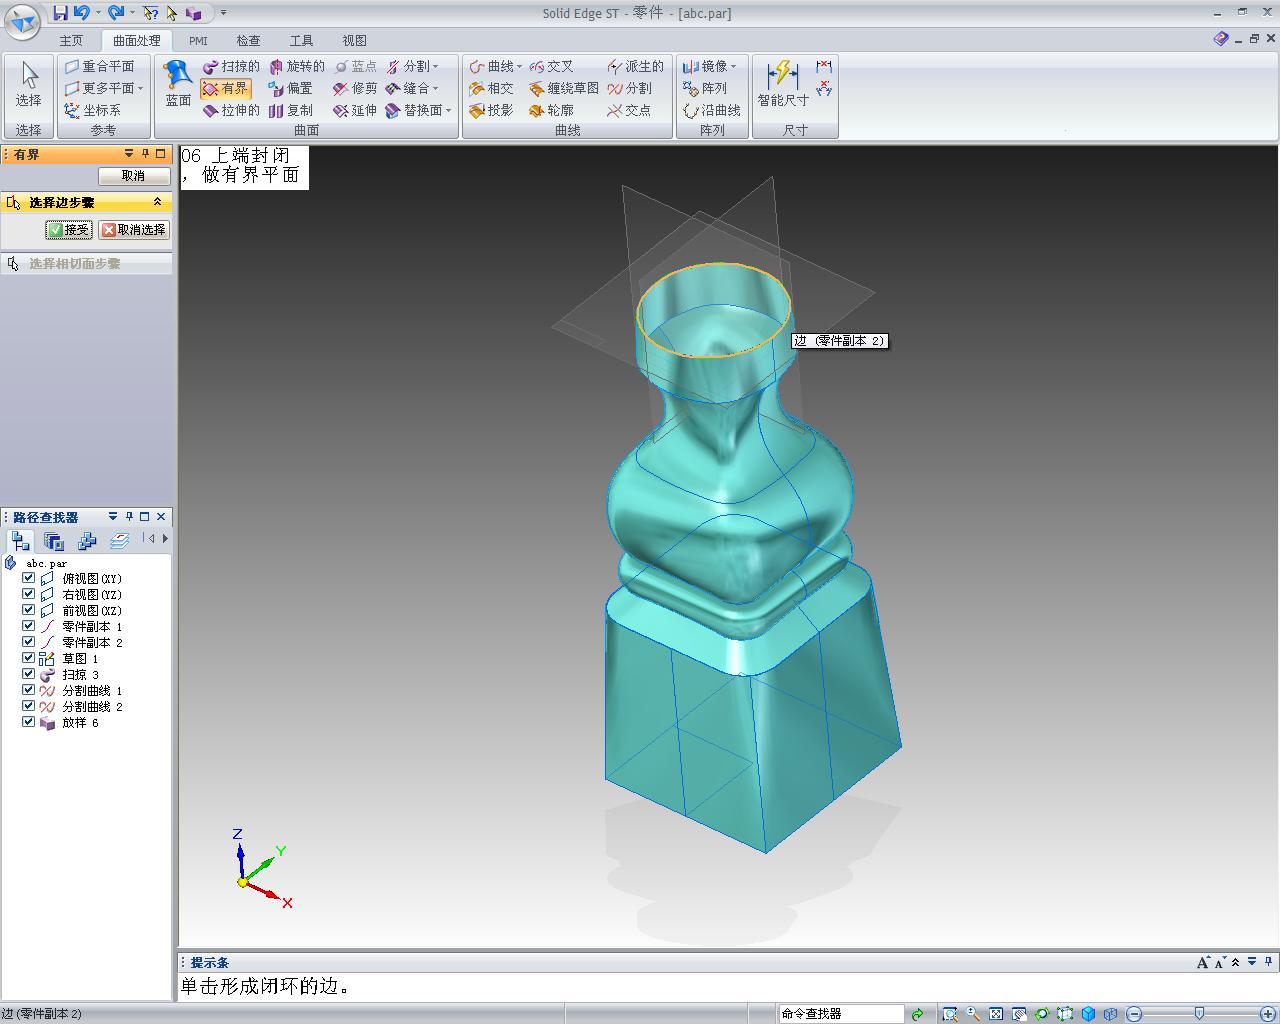Toggle the 零件副本 1 checkbox
Viewport: 1280px width, 1024px height.
pos(29,626)
